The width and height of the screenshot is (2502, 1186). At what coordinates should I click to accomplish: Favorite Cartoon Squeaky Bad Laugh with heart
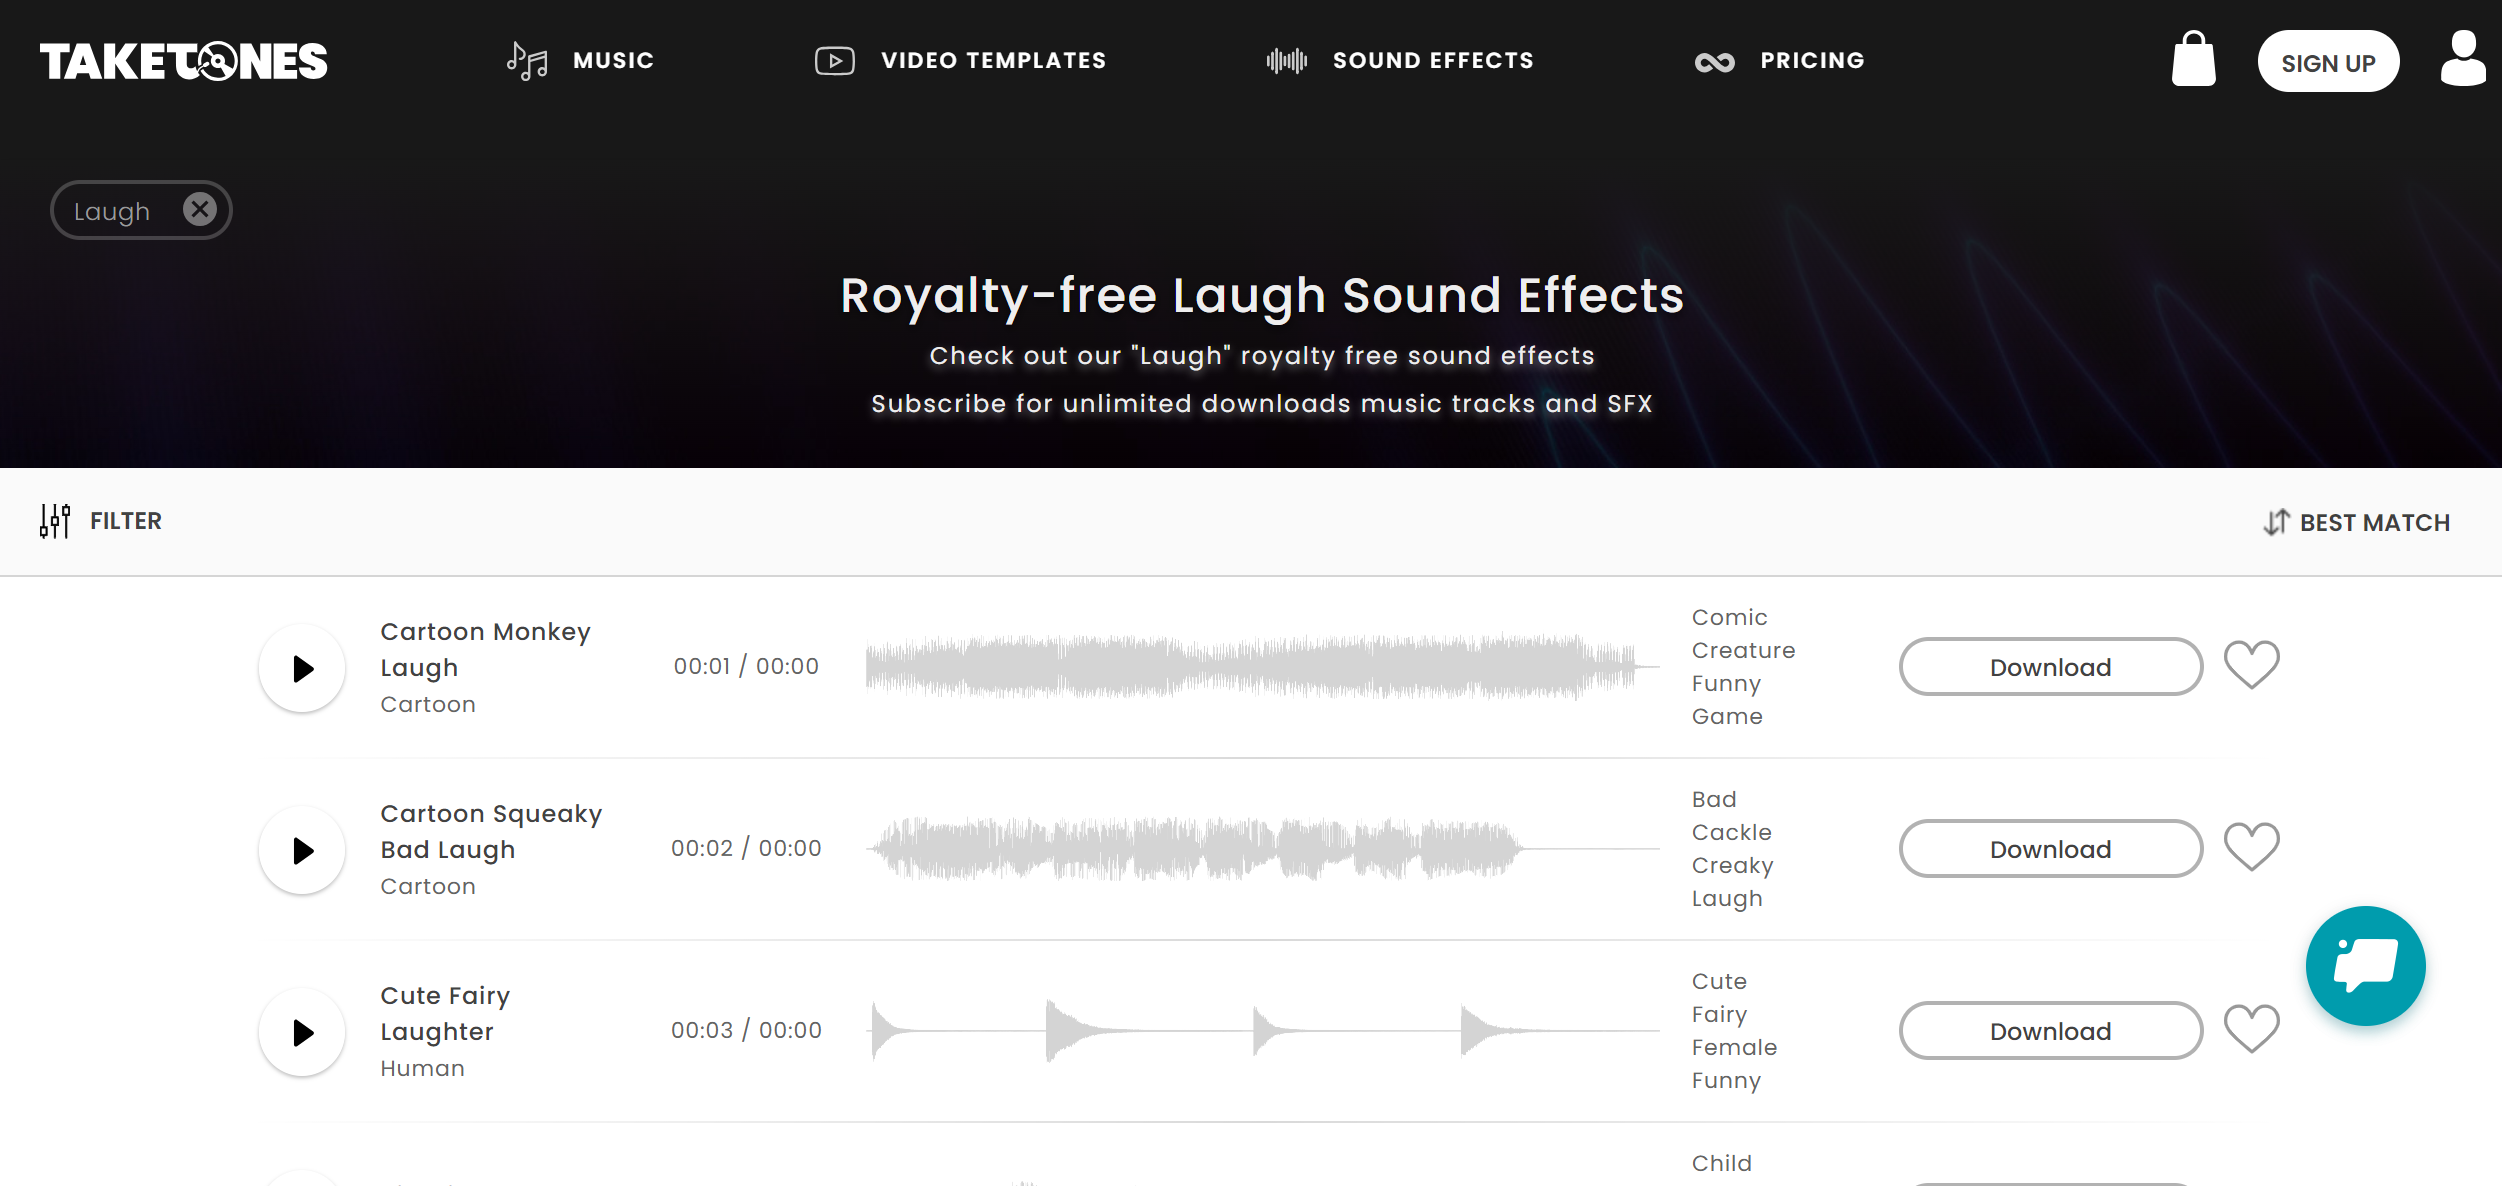2251,848
